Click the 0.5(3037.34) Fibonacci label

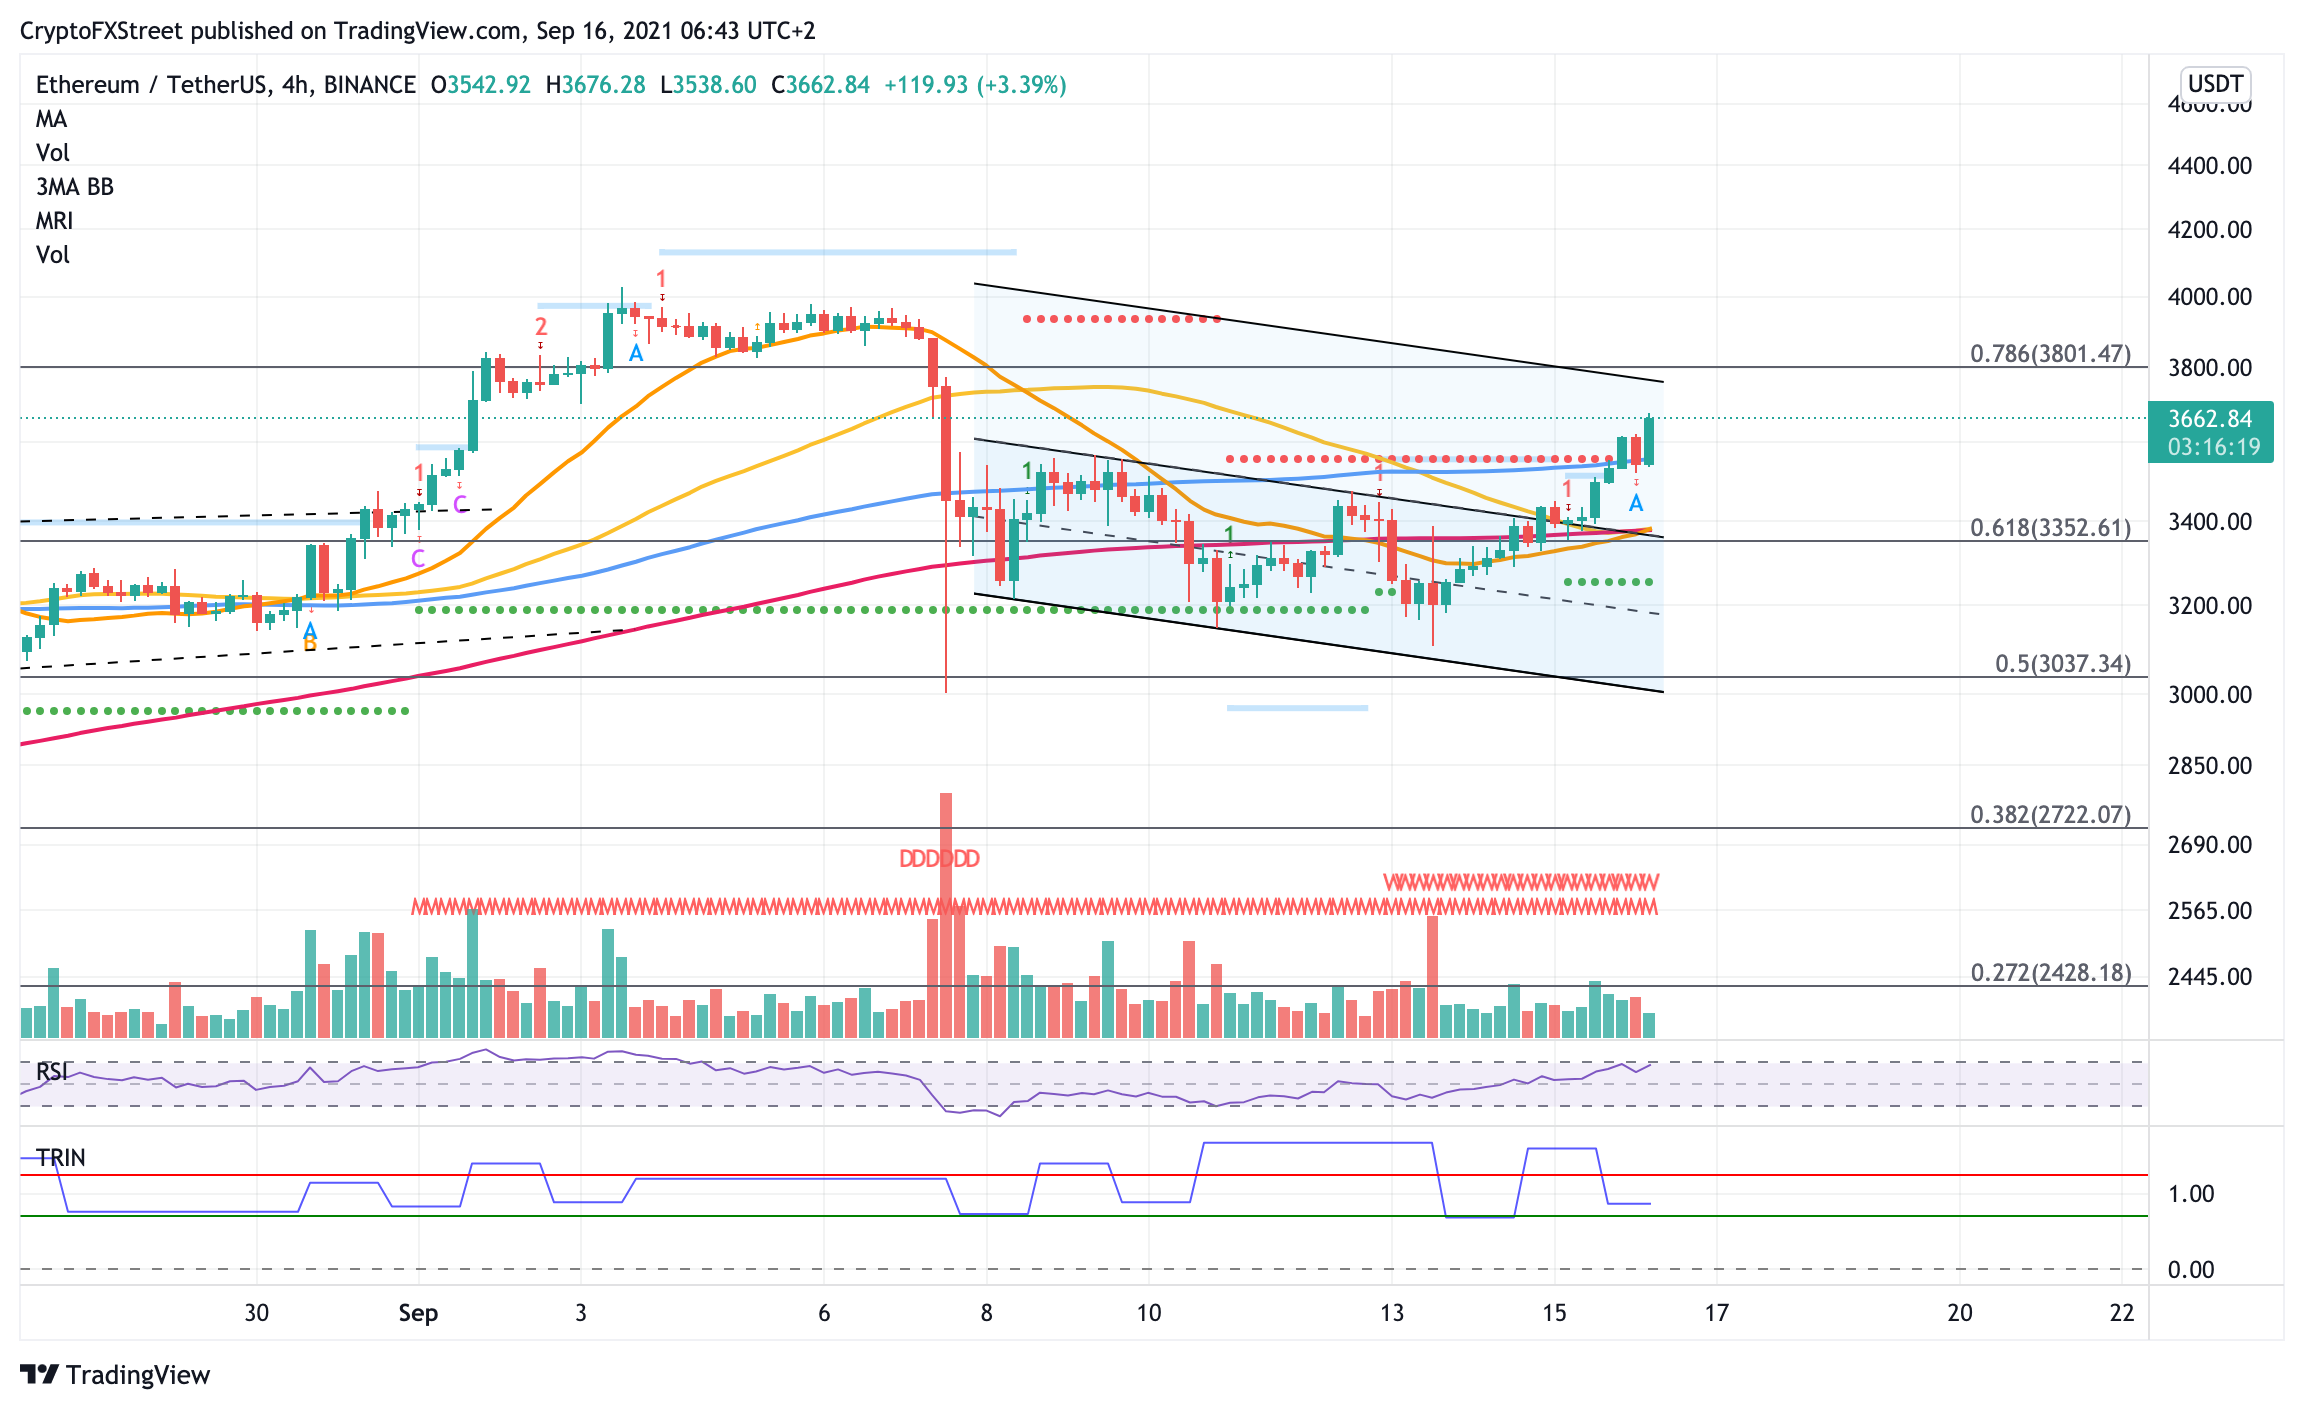tap(2063, 664)
